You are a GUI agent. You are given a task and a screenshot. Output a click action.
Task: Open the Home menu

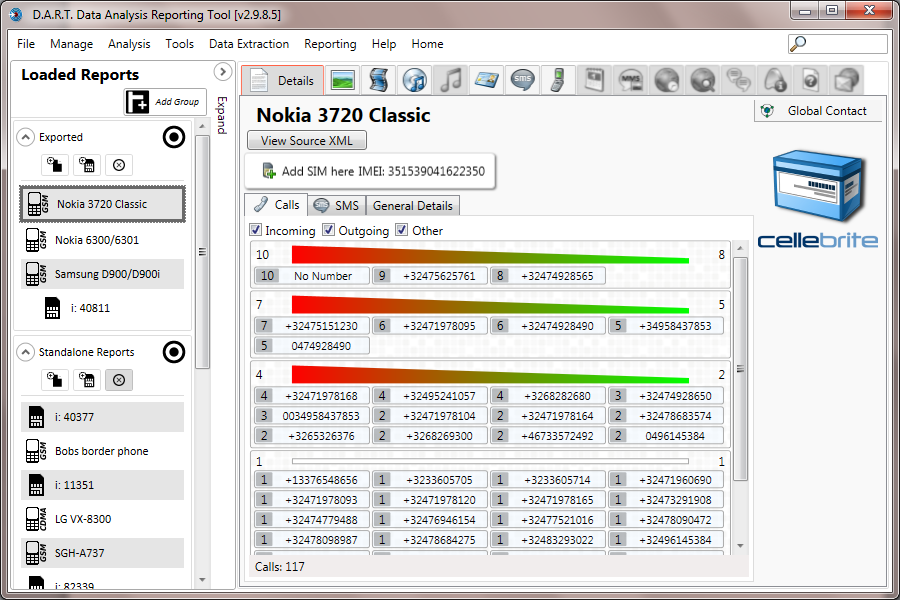click(427, 44)
